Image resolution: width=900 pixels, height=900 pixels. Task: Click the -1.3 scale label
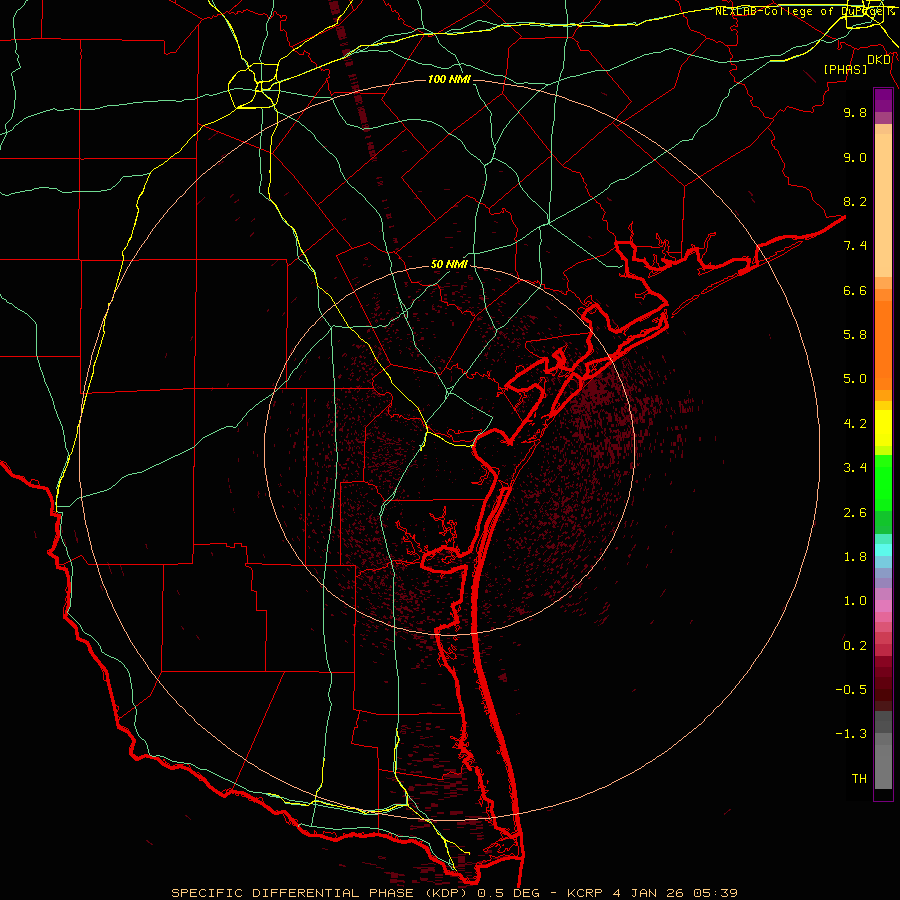click(x=851, y=734)
